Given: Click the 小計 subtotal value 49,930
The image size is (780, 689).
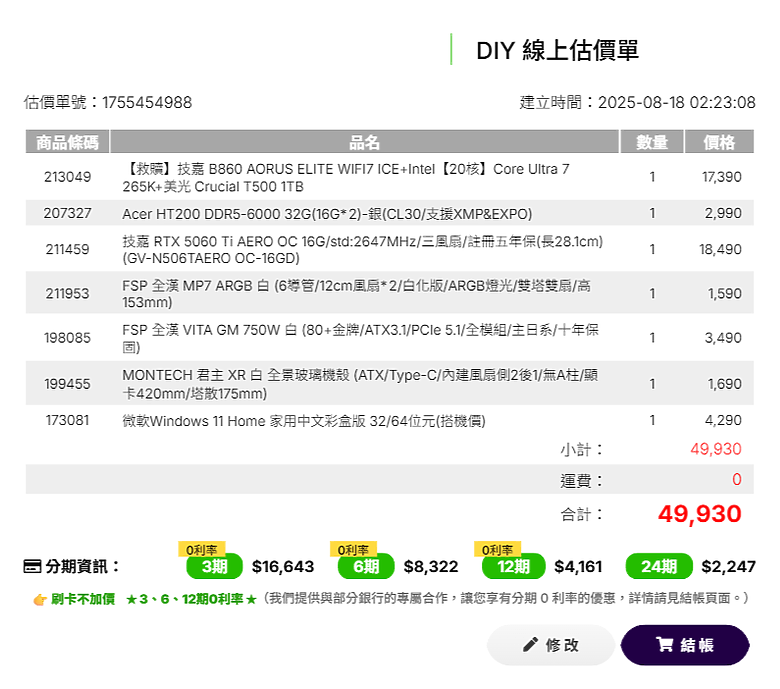Looking at the screenshot, I should (716, 449).
